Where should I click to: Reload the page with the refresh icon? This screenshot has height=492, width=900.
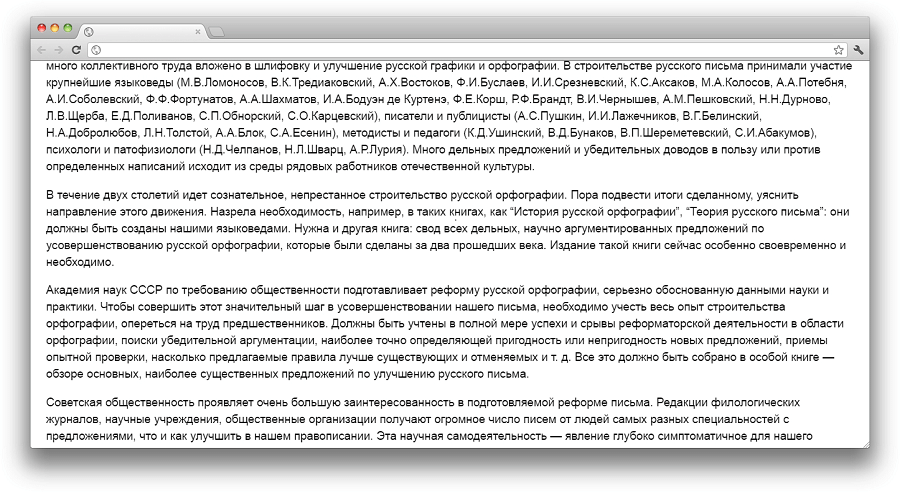point(76,50)
